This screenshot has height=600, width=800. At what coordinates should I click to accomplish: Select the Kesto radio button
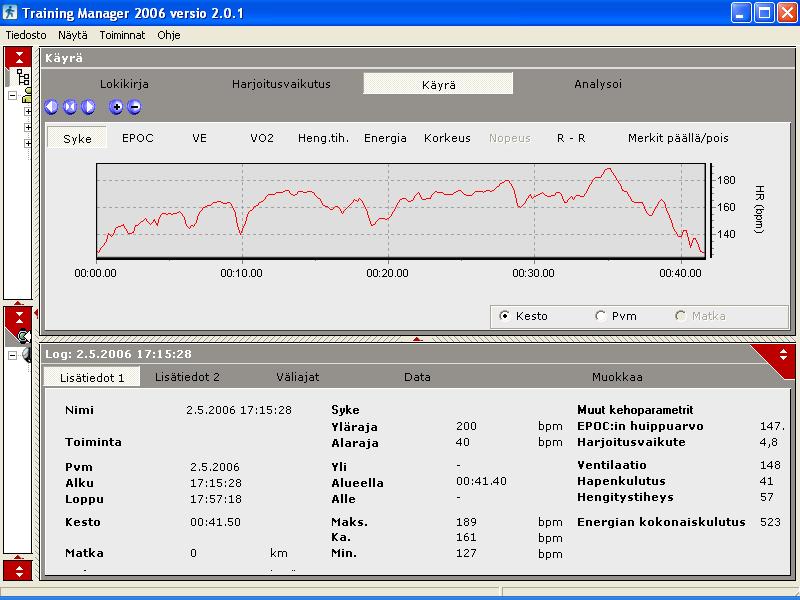click(504, 316)
